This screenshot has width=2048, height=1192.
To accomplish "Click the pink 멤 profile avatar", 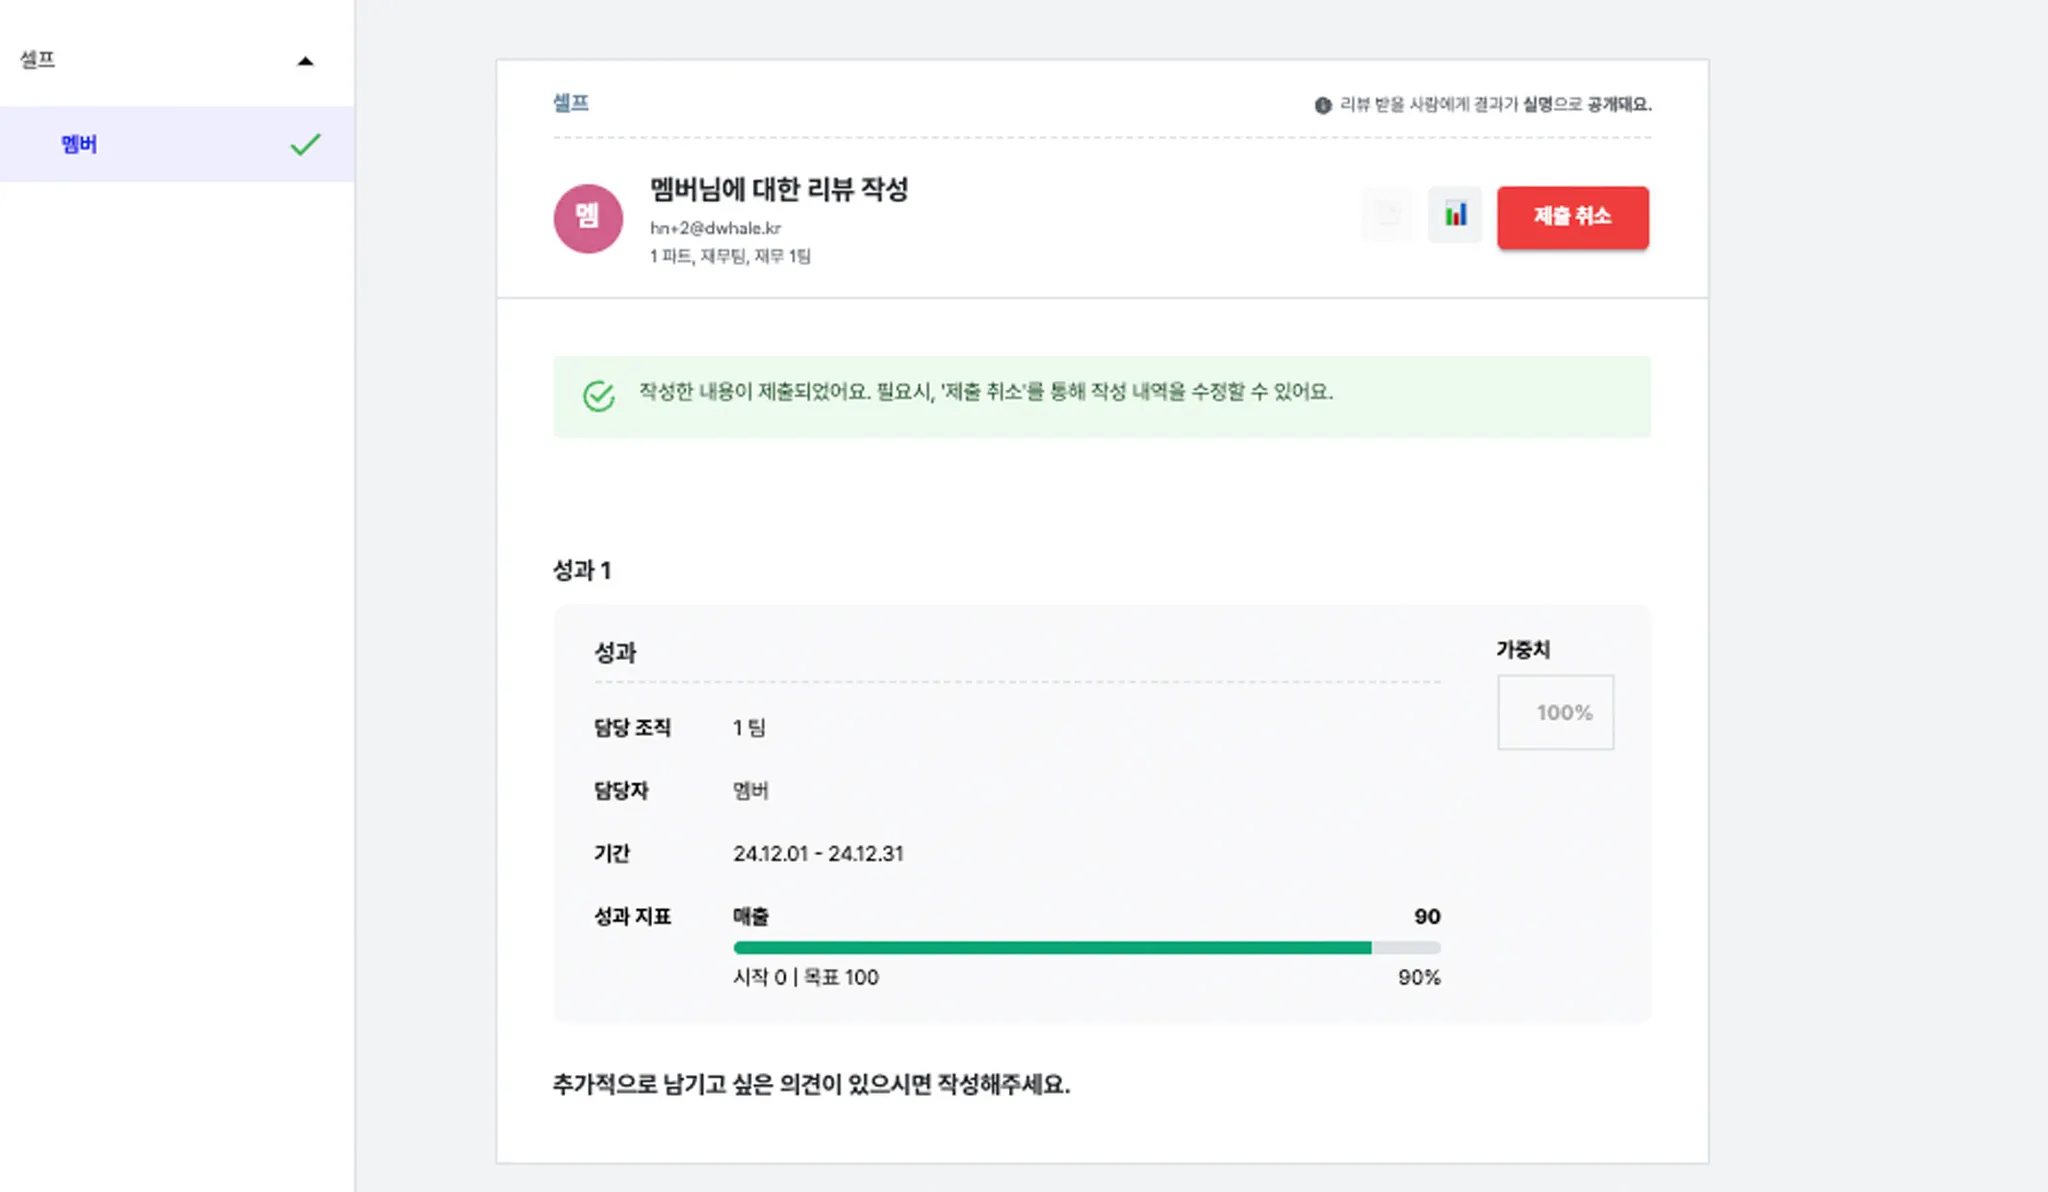I will [588, 218].
